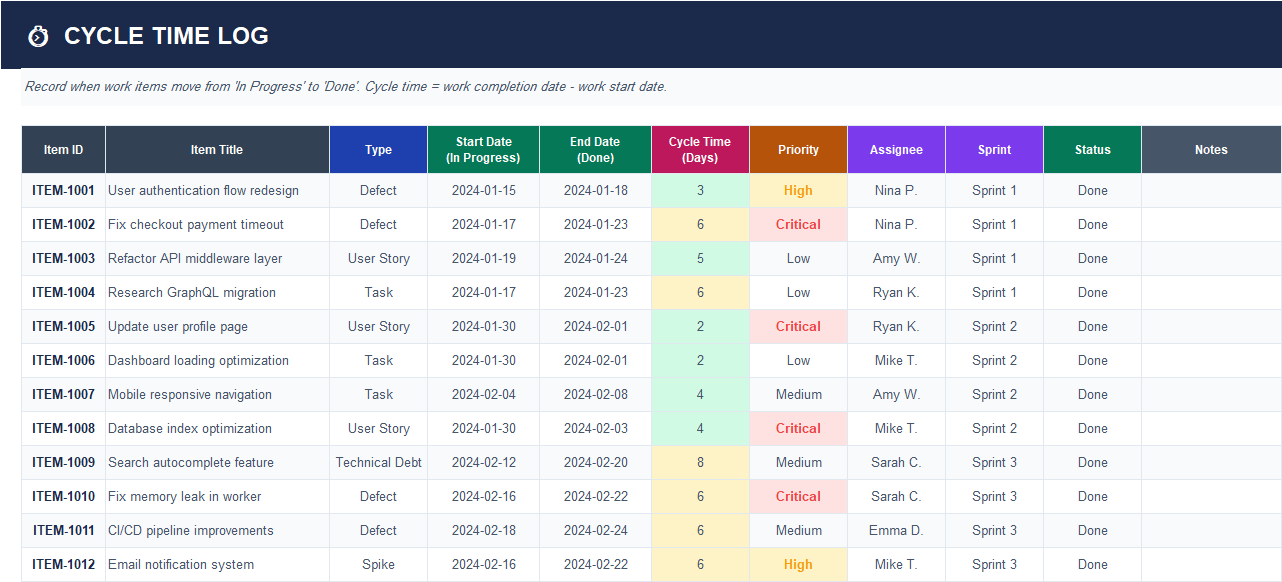Select the 'Nina P.' assignee cell
The width and height of the screenshot is (1282, 582).
[895, 190]
